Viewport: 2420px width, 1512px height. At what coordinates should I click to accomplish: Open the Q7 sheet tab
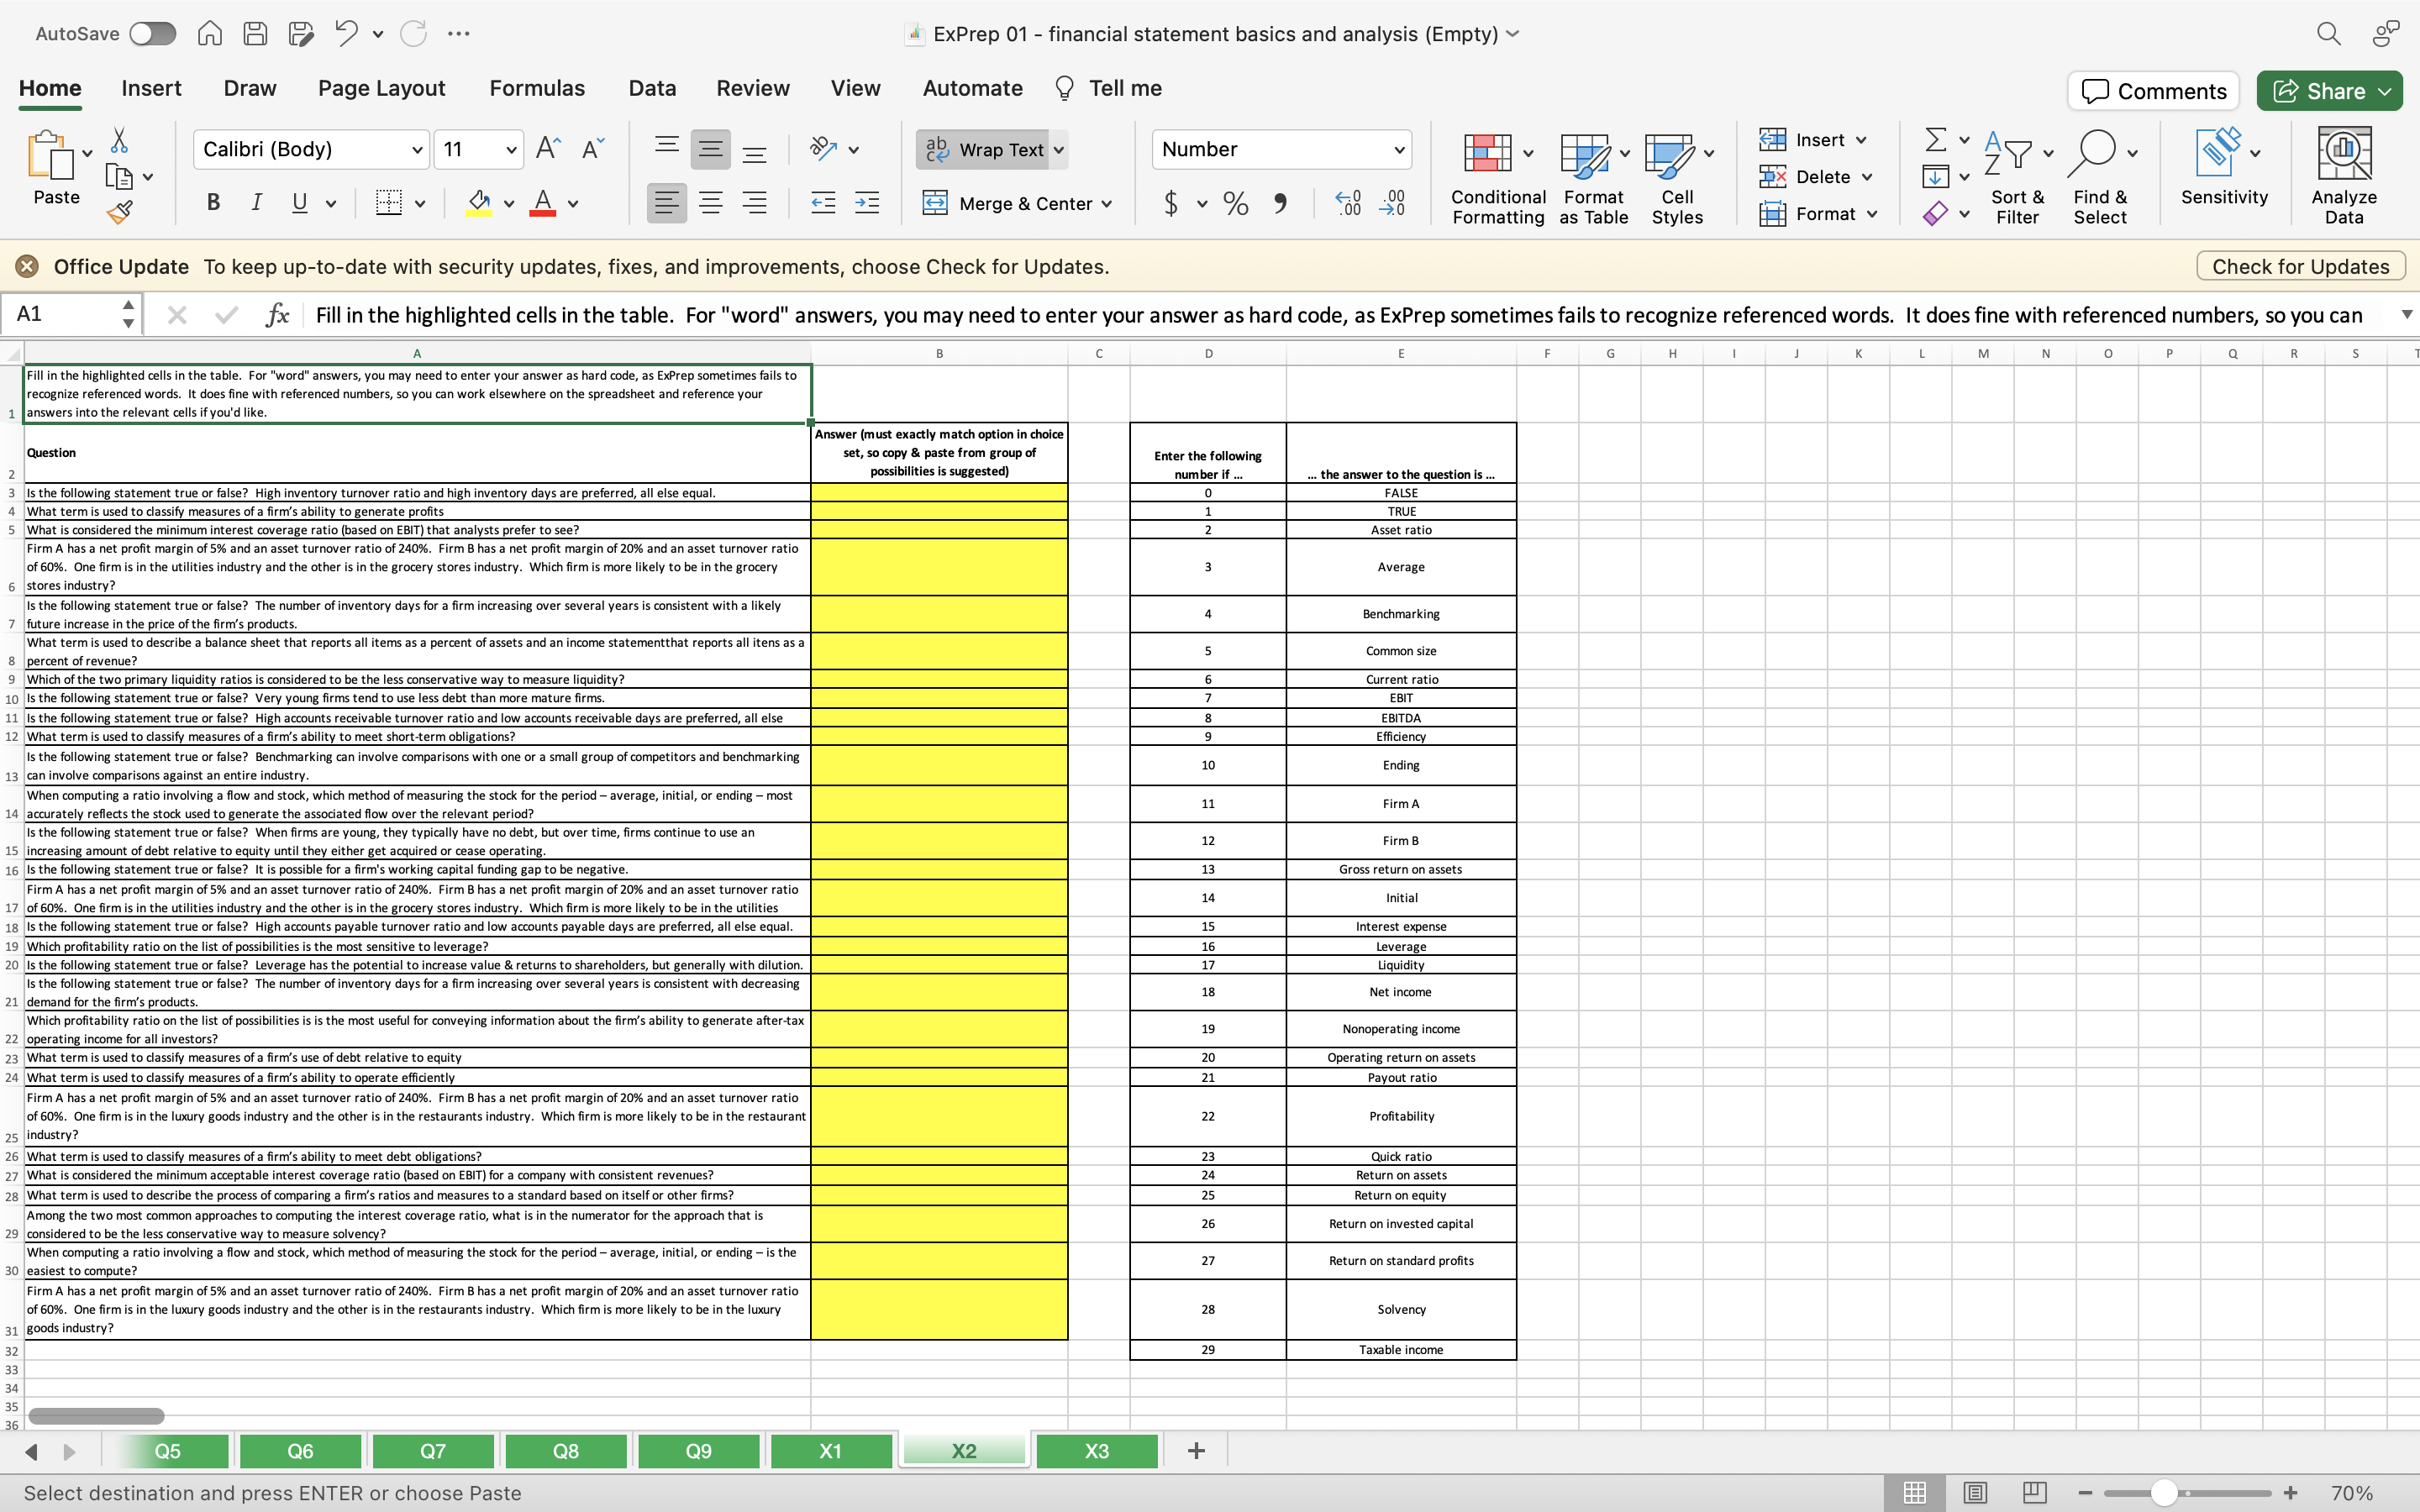pos(432,1450)
